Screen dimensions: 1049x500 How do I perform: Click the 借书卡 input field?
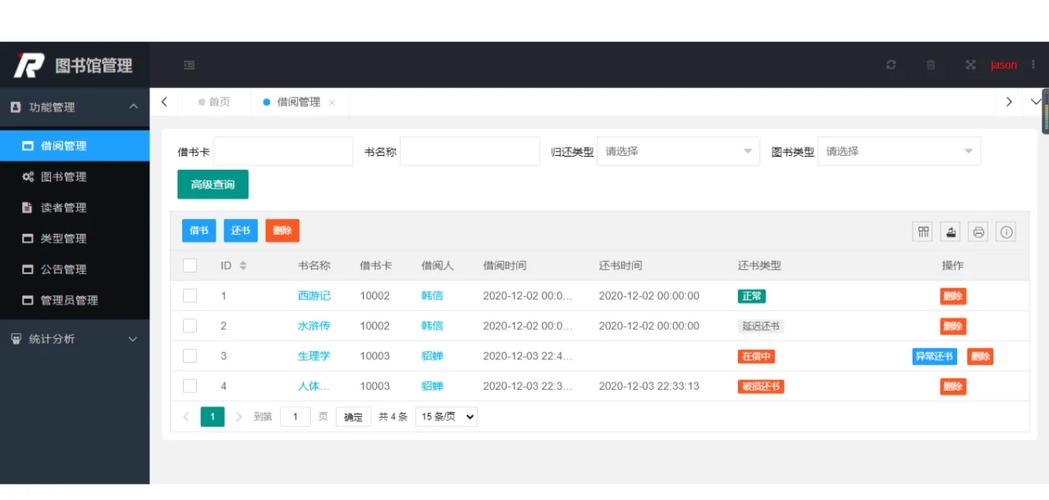tap(283, 151)
